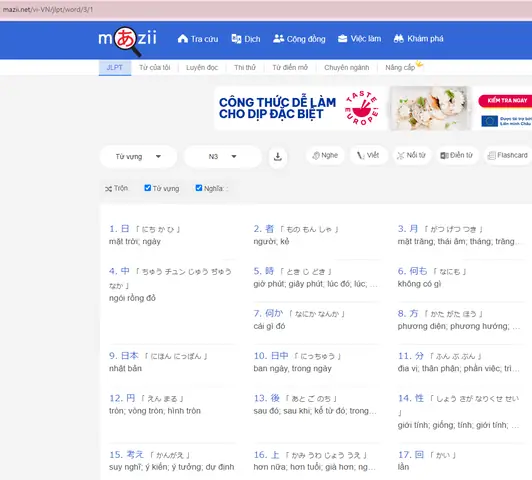Click meaning text 'ngói rồng đỏ'

coord(132,298)
